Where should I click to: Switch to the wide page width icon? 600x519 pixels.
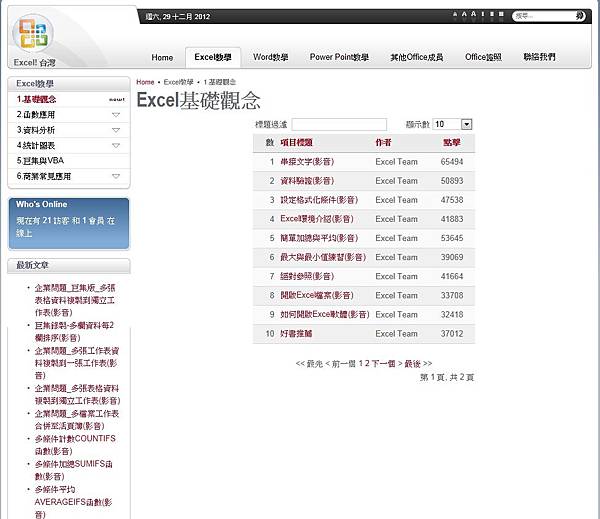pyautogui.click(x=501, y=14)
